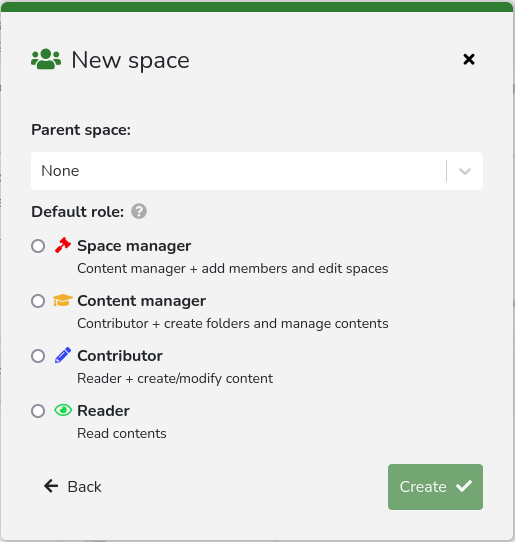Click the red gavel Space manager icon

(x=63, y=245)
